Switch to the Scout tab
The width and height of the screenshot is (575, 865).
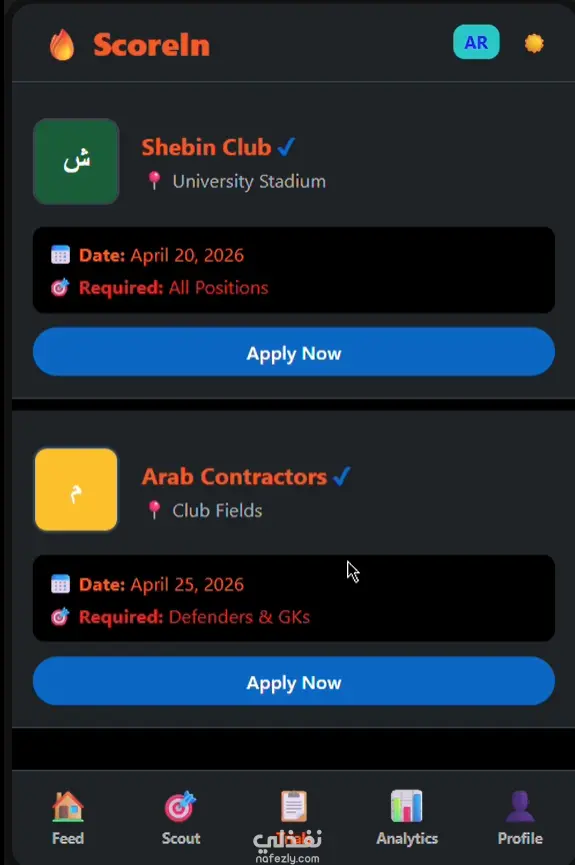pyautogui.click(x=180, y=818)
